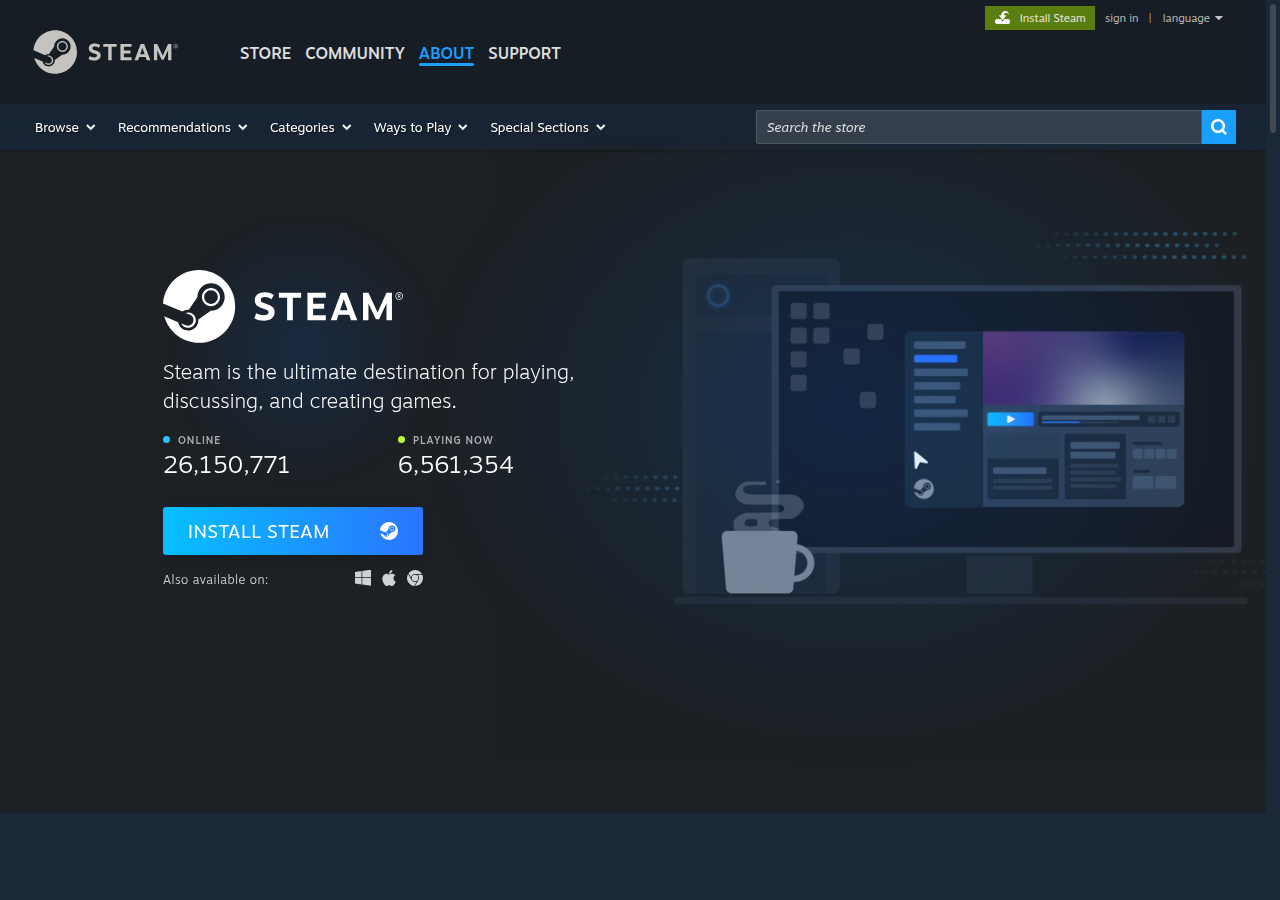Viewport: 1280px width, 900px height.
Task: Open the Categories dropdown
Action: point(311,127)
